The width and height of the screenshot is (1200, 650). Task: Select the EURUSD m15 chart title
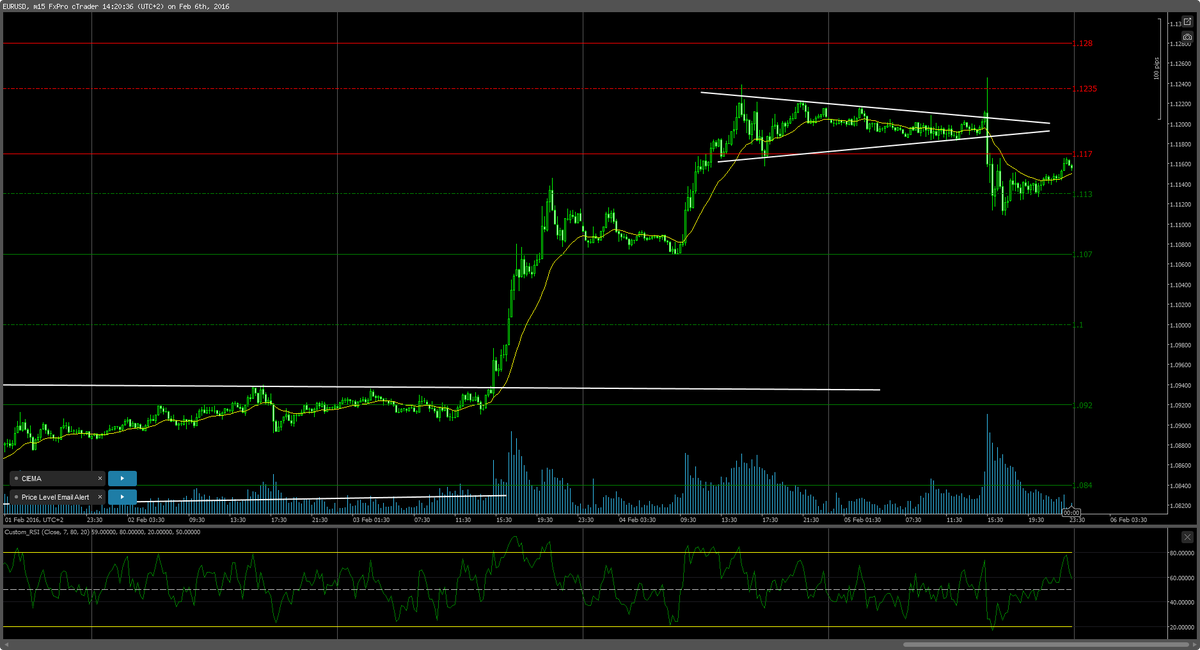click(x=60, y=6)
